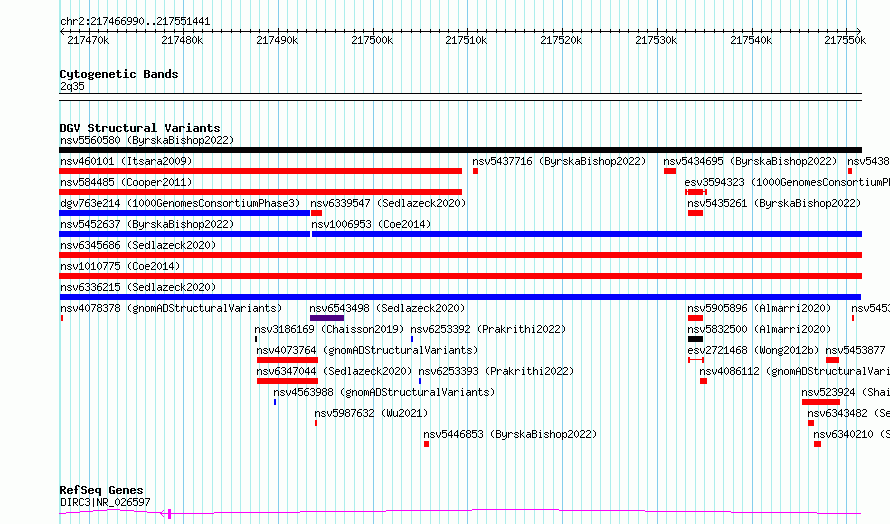Open nsv4073764 (gnomADStructuralVariants) label
Image resolution: width=890 pixels, height=524 pixels.
pyautogui.click(x=367, y=350)
